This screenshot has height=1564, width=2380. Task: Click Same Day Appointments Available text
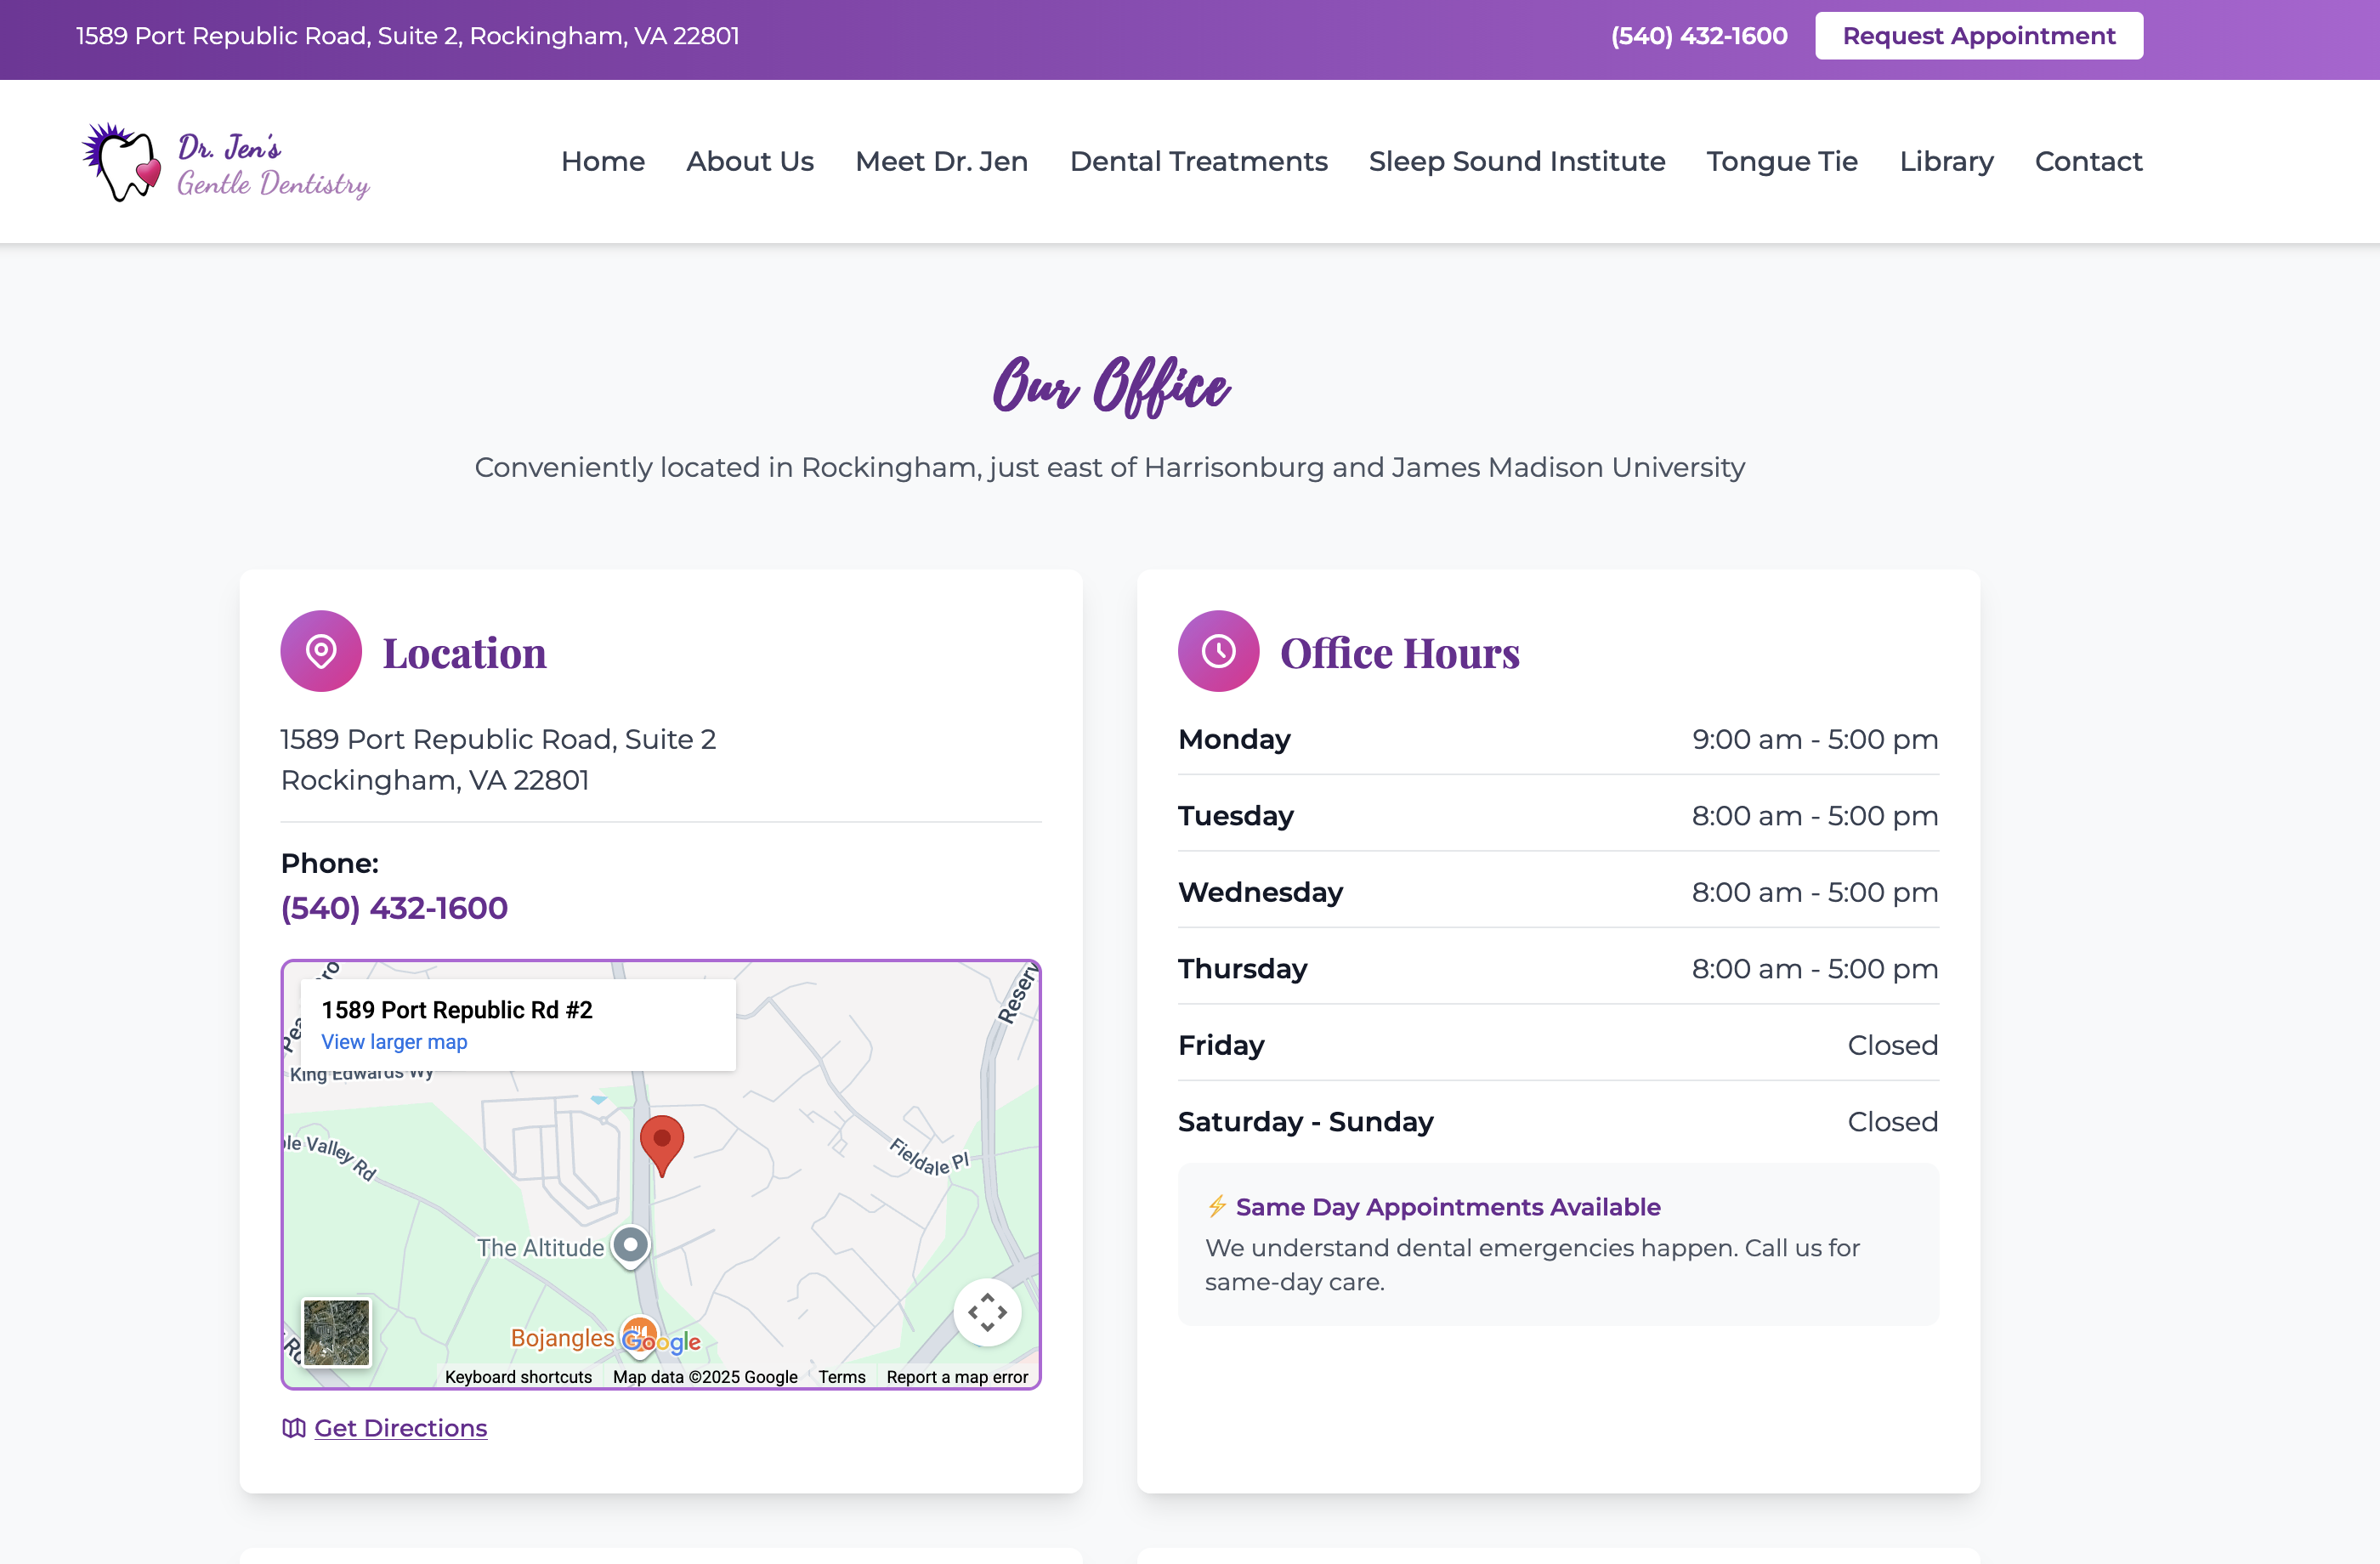[x=1448, y=1207]
